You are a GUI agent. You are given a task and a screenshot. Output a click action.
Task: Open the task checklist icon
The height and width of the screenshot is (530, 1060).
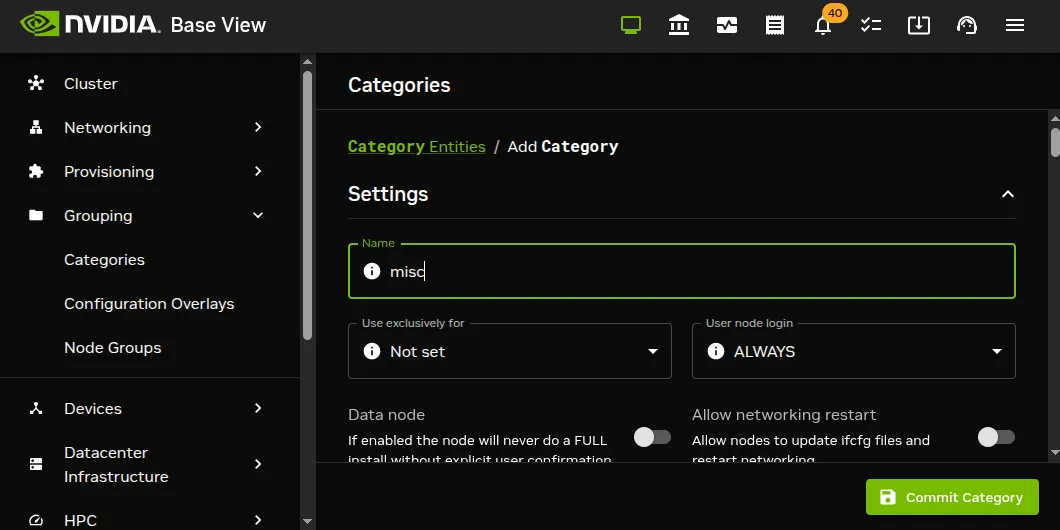click(871, 26)
